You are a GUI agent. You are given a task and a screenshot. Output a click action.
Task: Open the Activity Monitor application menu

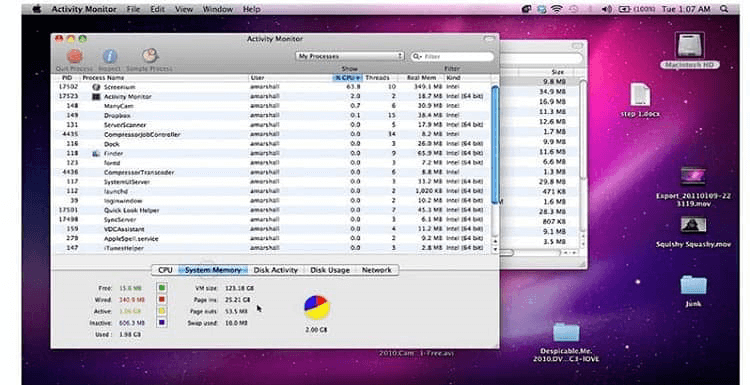click(84, 9)
